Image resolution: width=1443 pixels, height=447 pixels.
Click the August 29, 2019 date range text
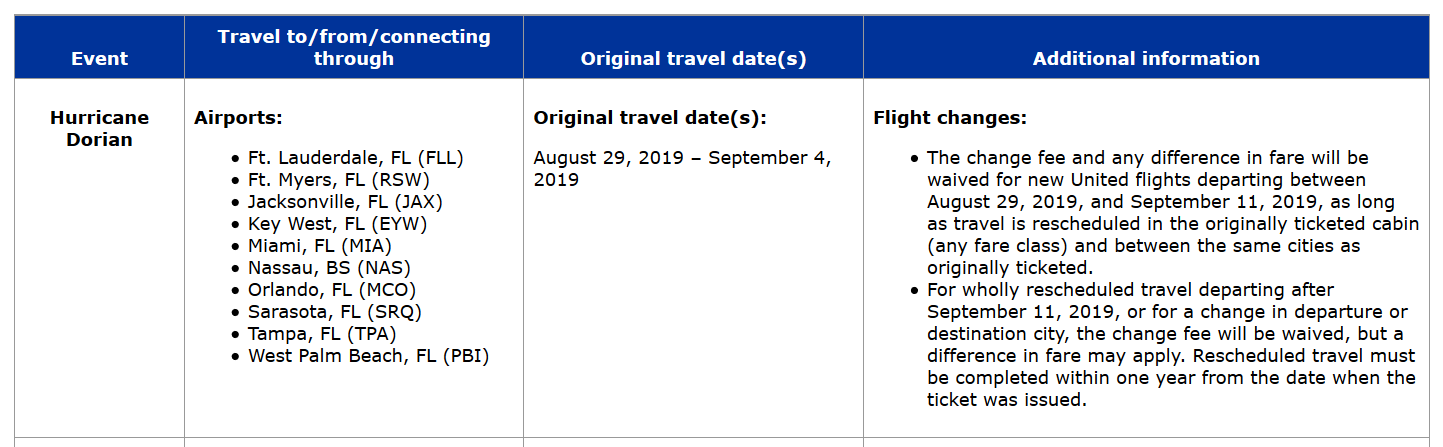[683, 169]
